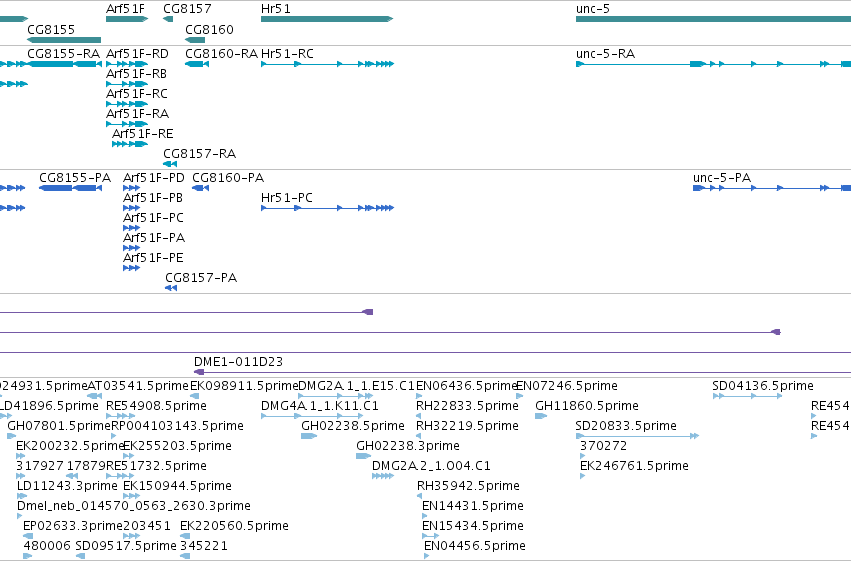
Task: Click the CG8160-PA protein label
Action: pos(228,178)
